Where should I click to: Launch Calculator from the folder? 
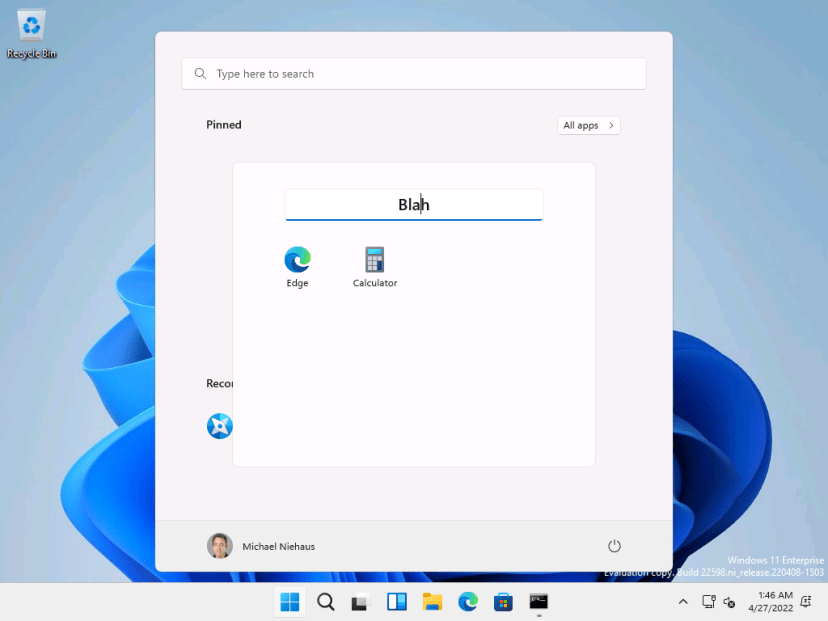pos(374,260)
